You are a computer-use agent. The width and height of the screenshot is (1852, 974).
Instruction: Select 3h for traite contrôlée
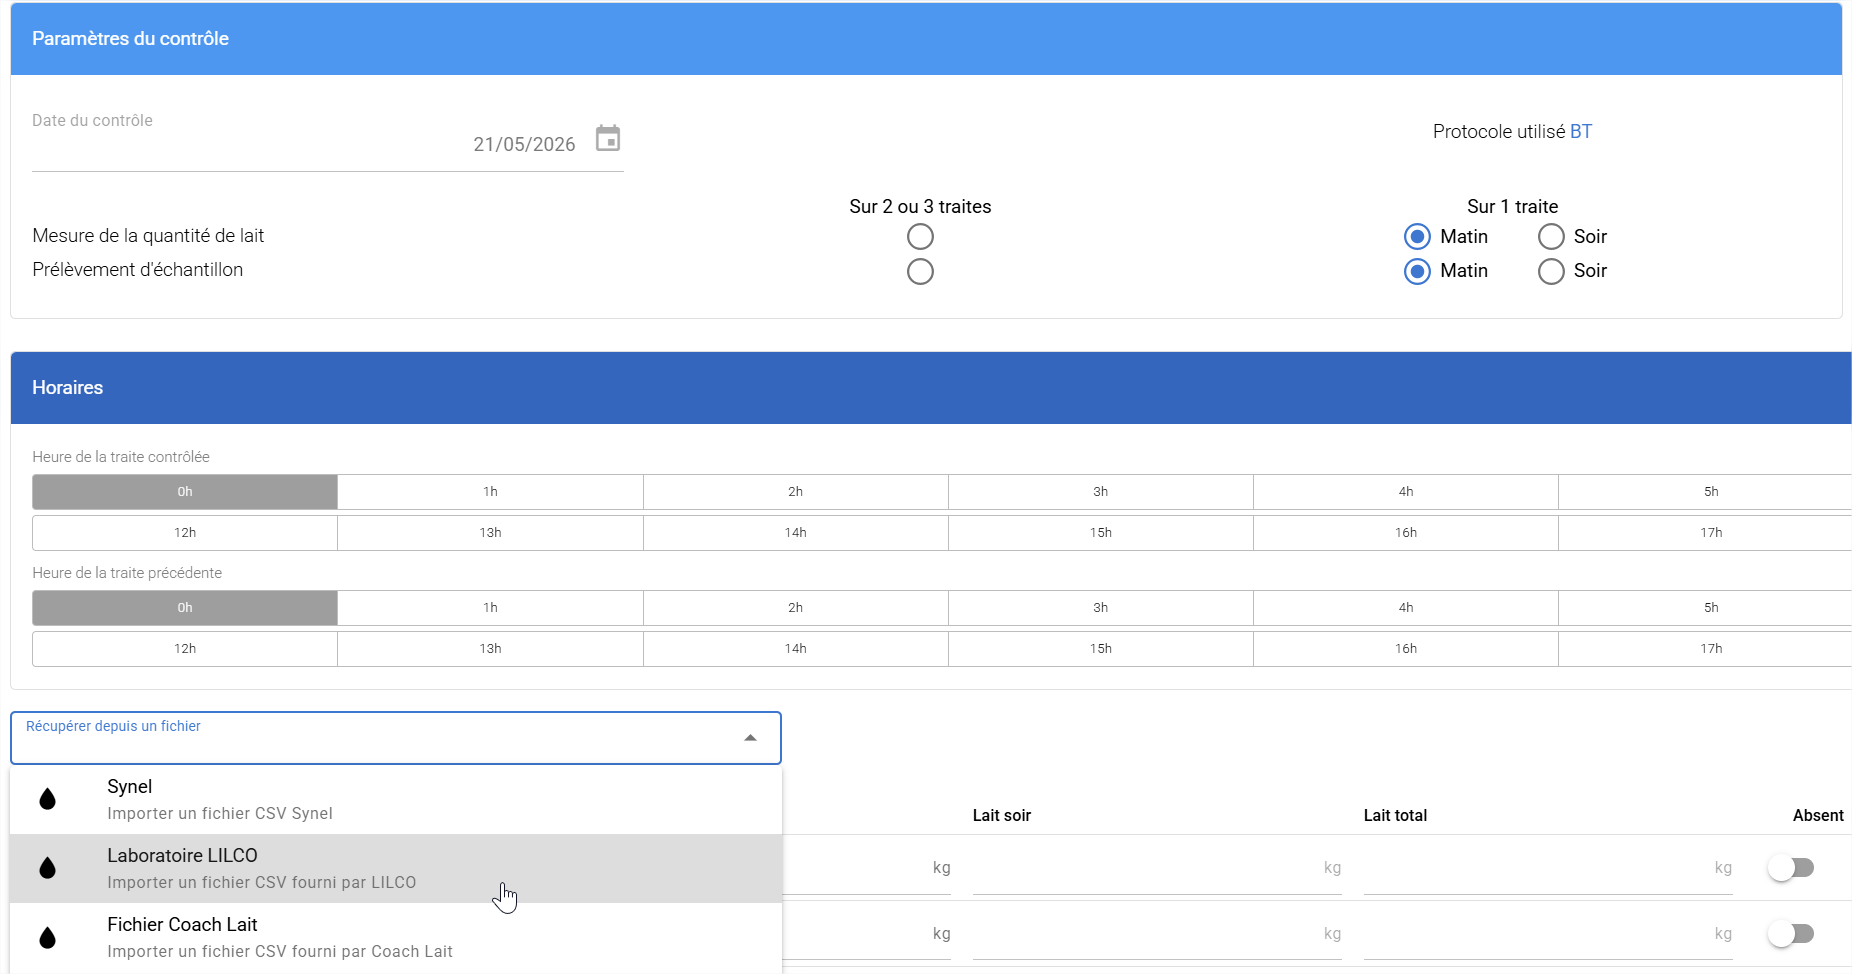pyautogui.click(x=1101, y=492)
